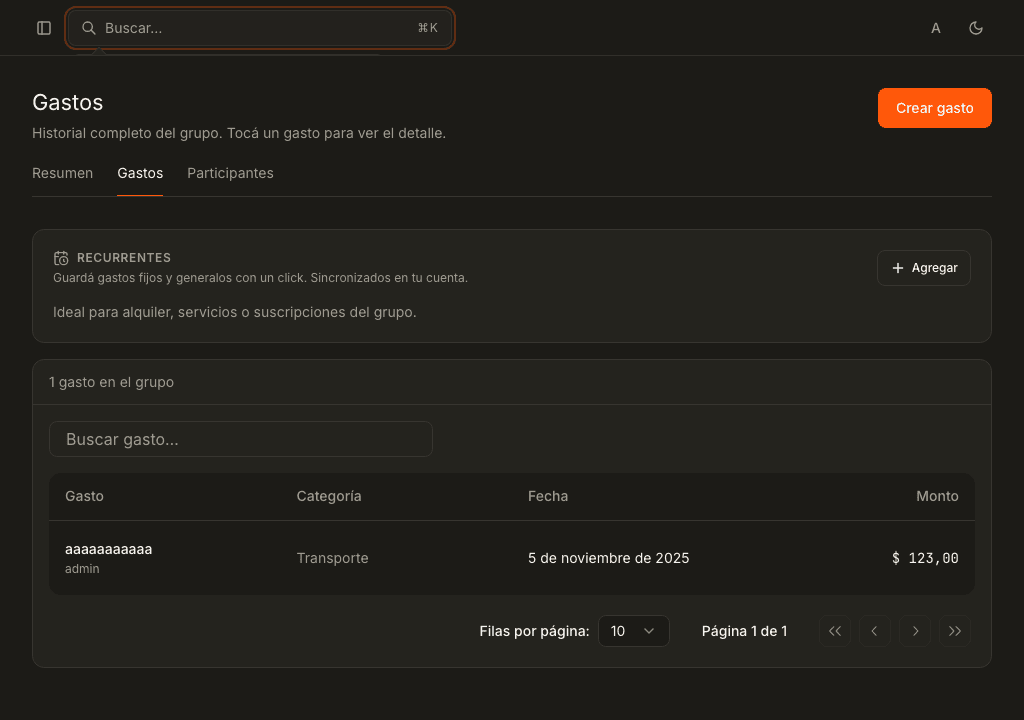This screenshot has height=720, width=1024.
Task: Click the Recurrentes calendar icon
Action: pyautogui.click(x=61, y=258)
